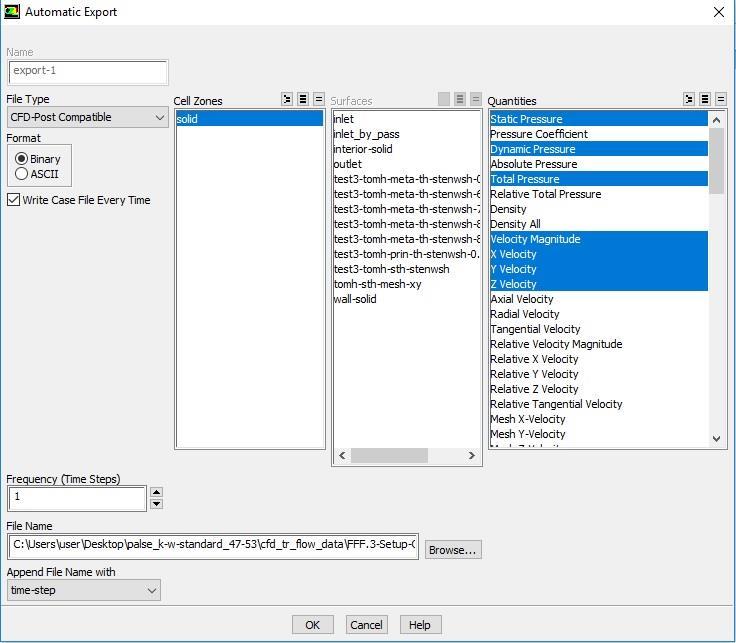Click Quantities list scroll up arrow
This screenshot has height=643, width=736.
(x=716, y=120)
